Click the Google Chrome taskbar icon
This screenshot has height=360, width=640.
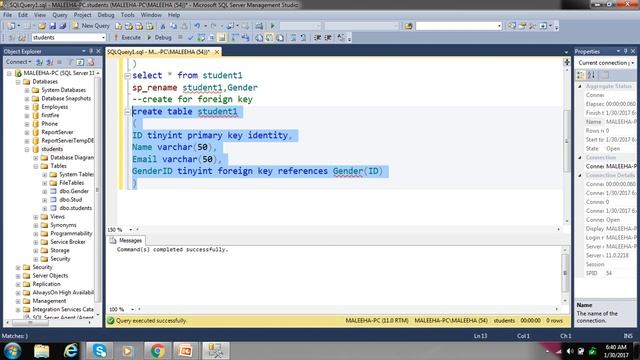pyautogui.click(x=158, y=351)
